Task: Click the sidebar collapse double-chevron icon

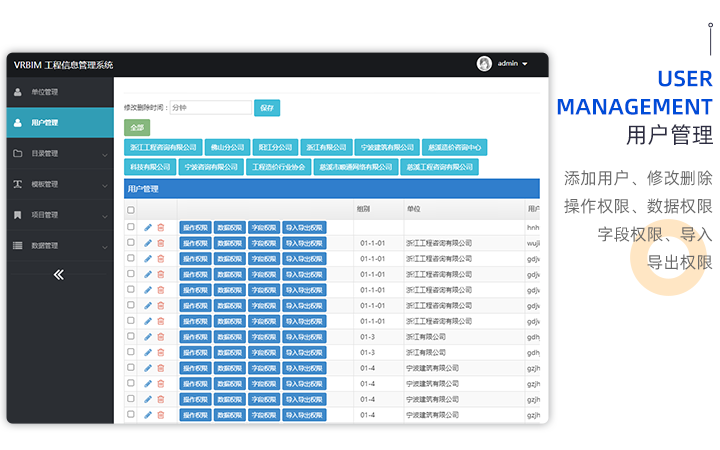Action: 59,274
